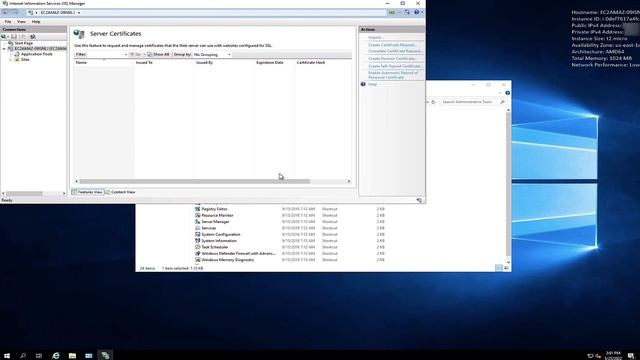Click the System Information shortcut icon
The height and width of the screenshot is (360, 640).
click(198, 241)
